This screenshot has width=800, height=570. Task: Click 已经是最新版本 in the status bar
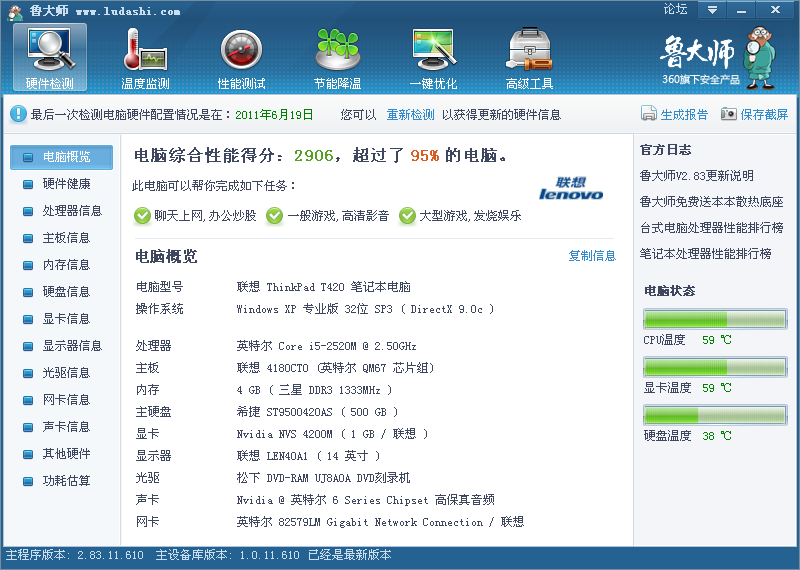(349, 555)
